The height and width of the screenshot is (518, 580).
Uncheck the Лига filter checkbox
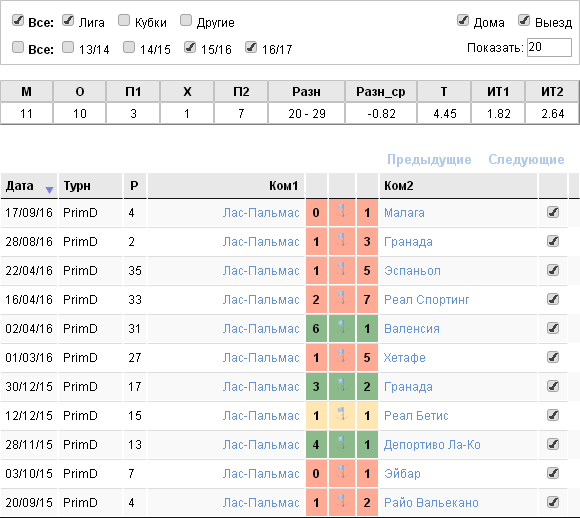pyautogui.click(x=68, y=20)
